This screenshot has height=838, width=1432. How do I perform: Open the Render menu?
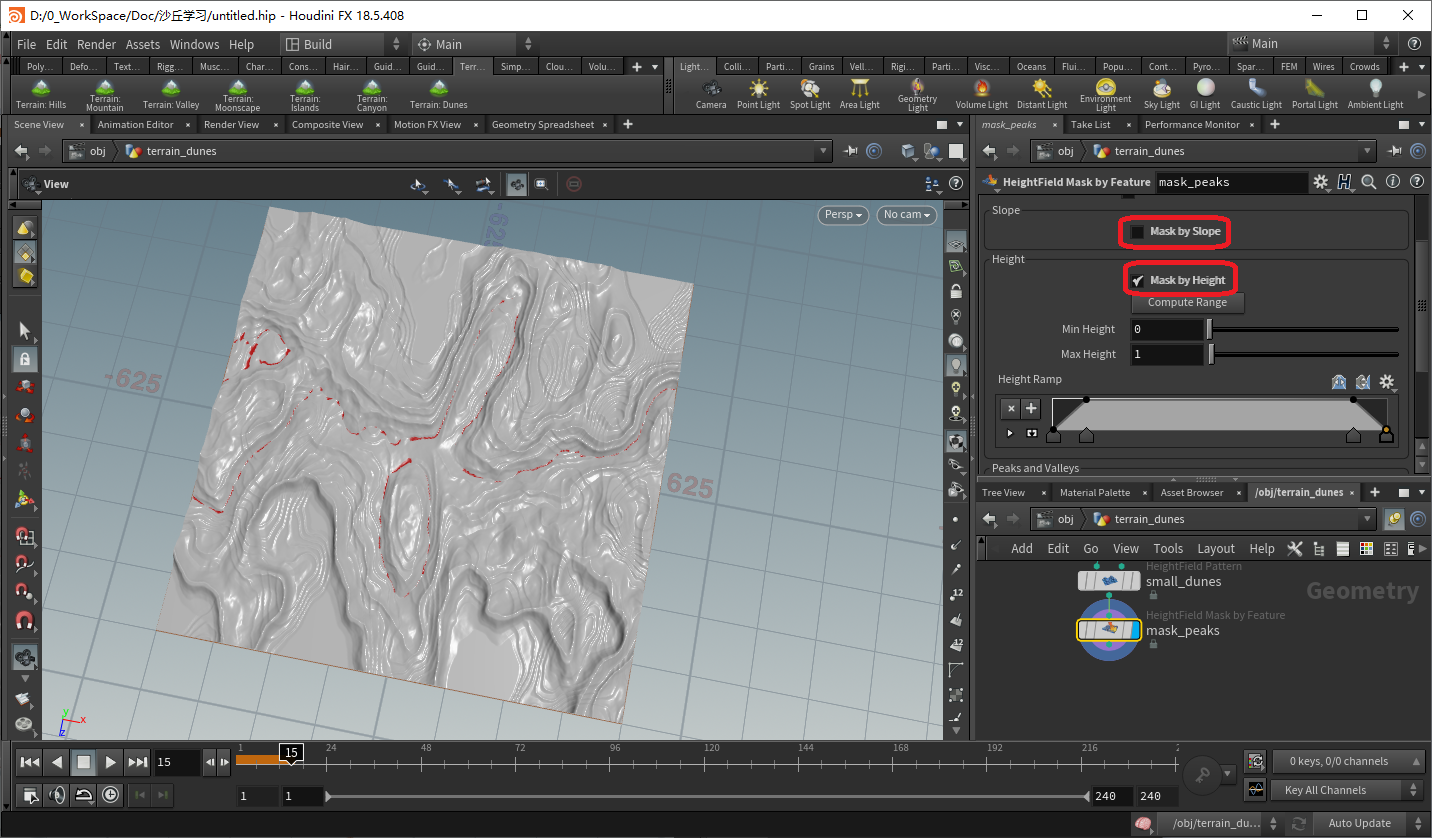point(96,44)
